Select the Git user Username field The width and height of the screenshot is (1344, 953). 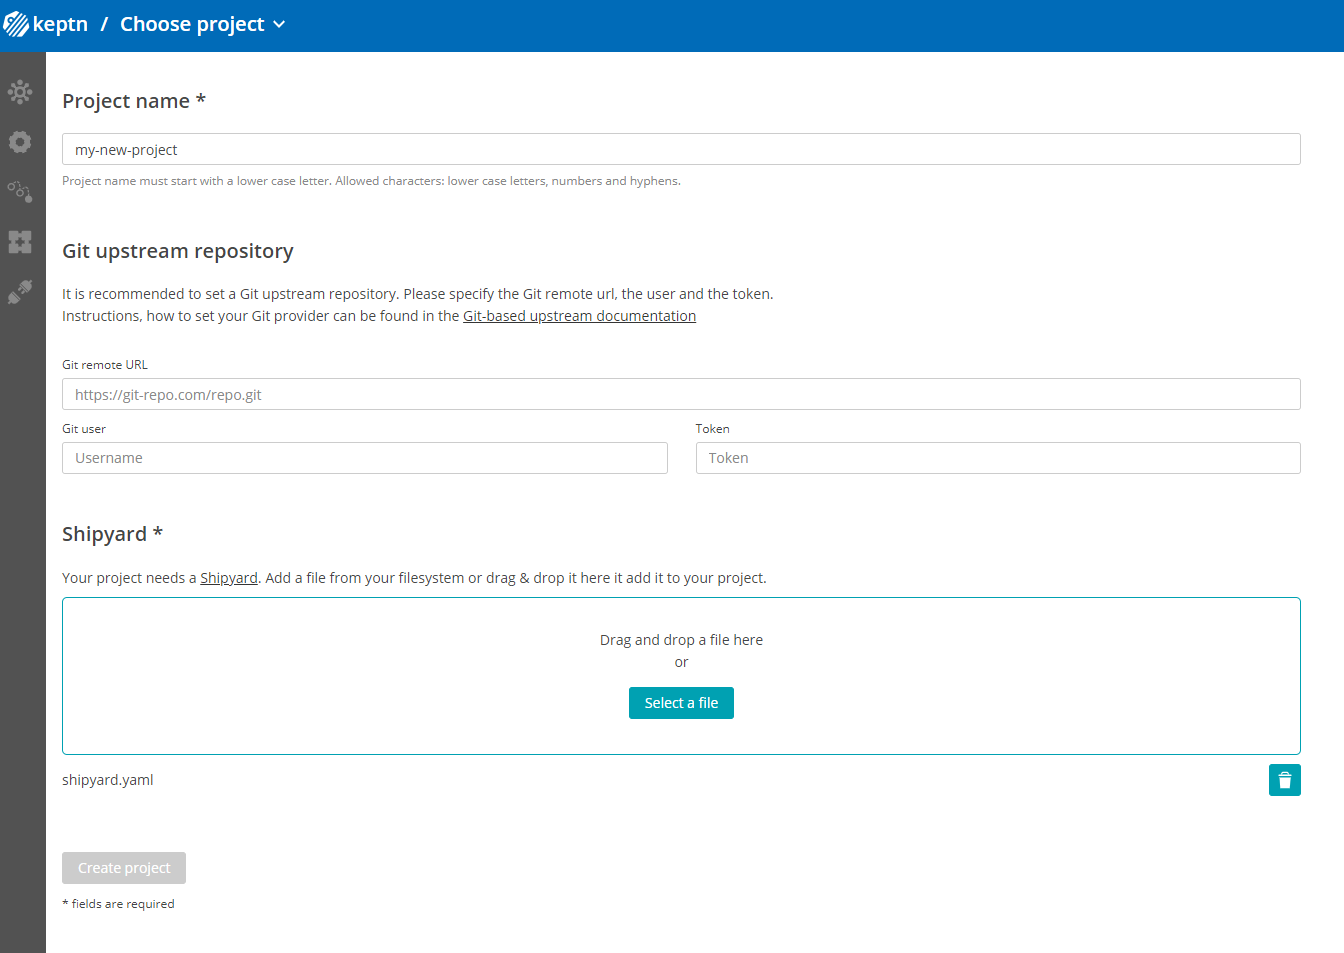pos(364,457)
